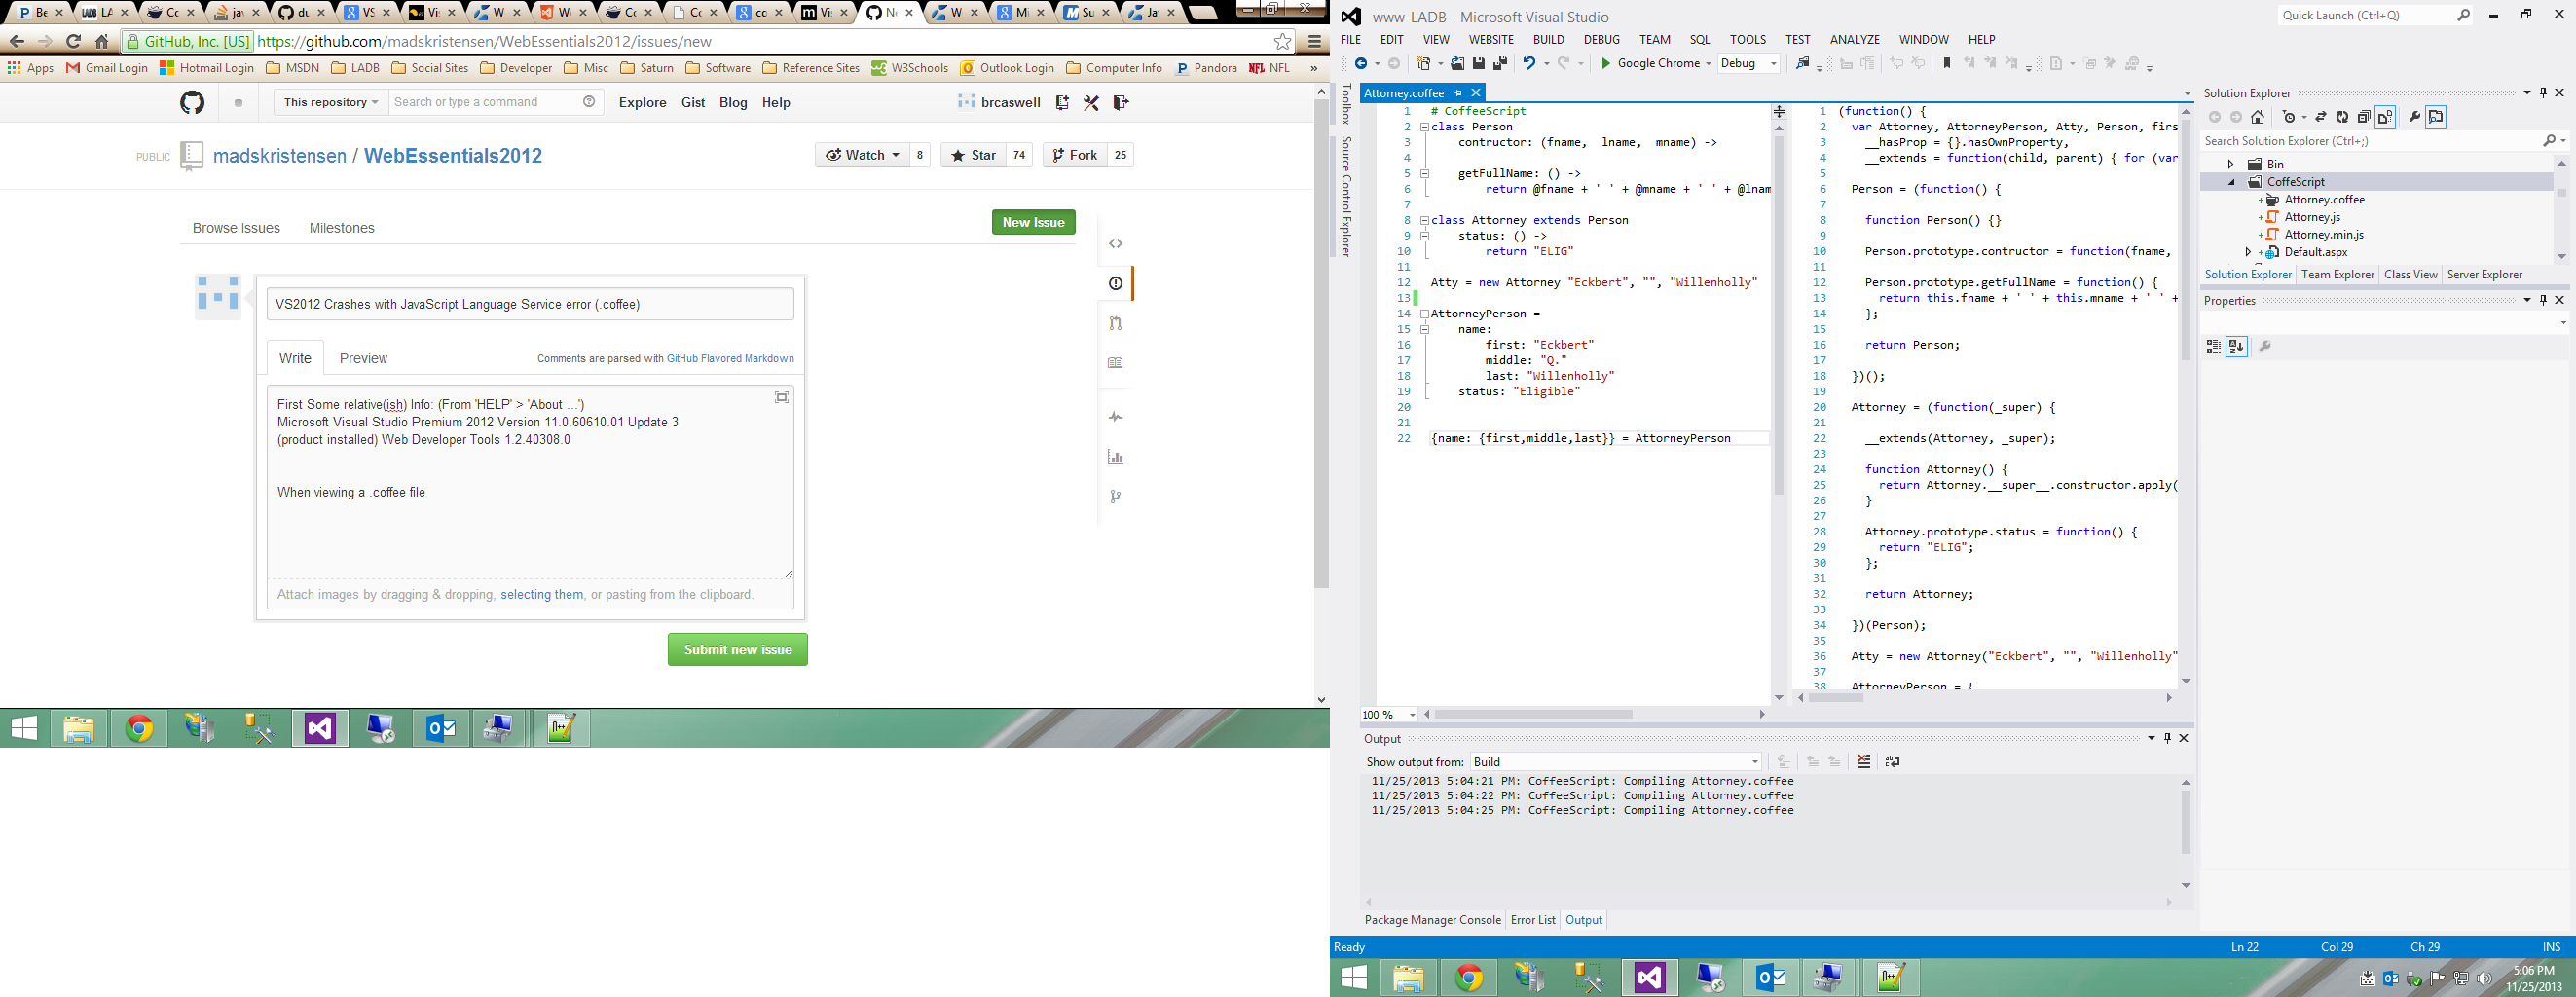Star the WebEssentials2012 repository
This screenshot has height=997, width=2576.
[974, 155]
